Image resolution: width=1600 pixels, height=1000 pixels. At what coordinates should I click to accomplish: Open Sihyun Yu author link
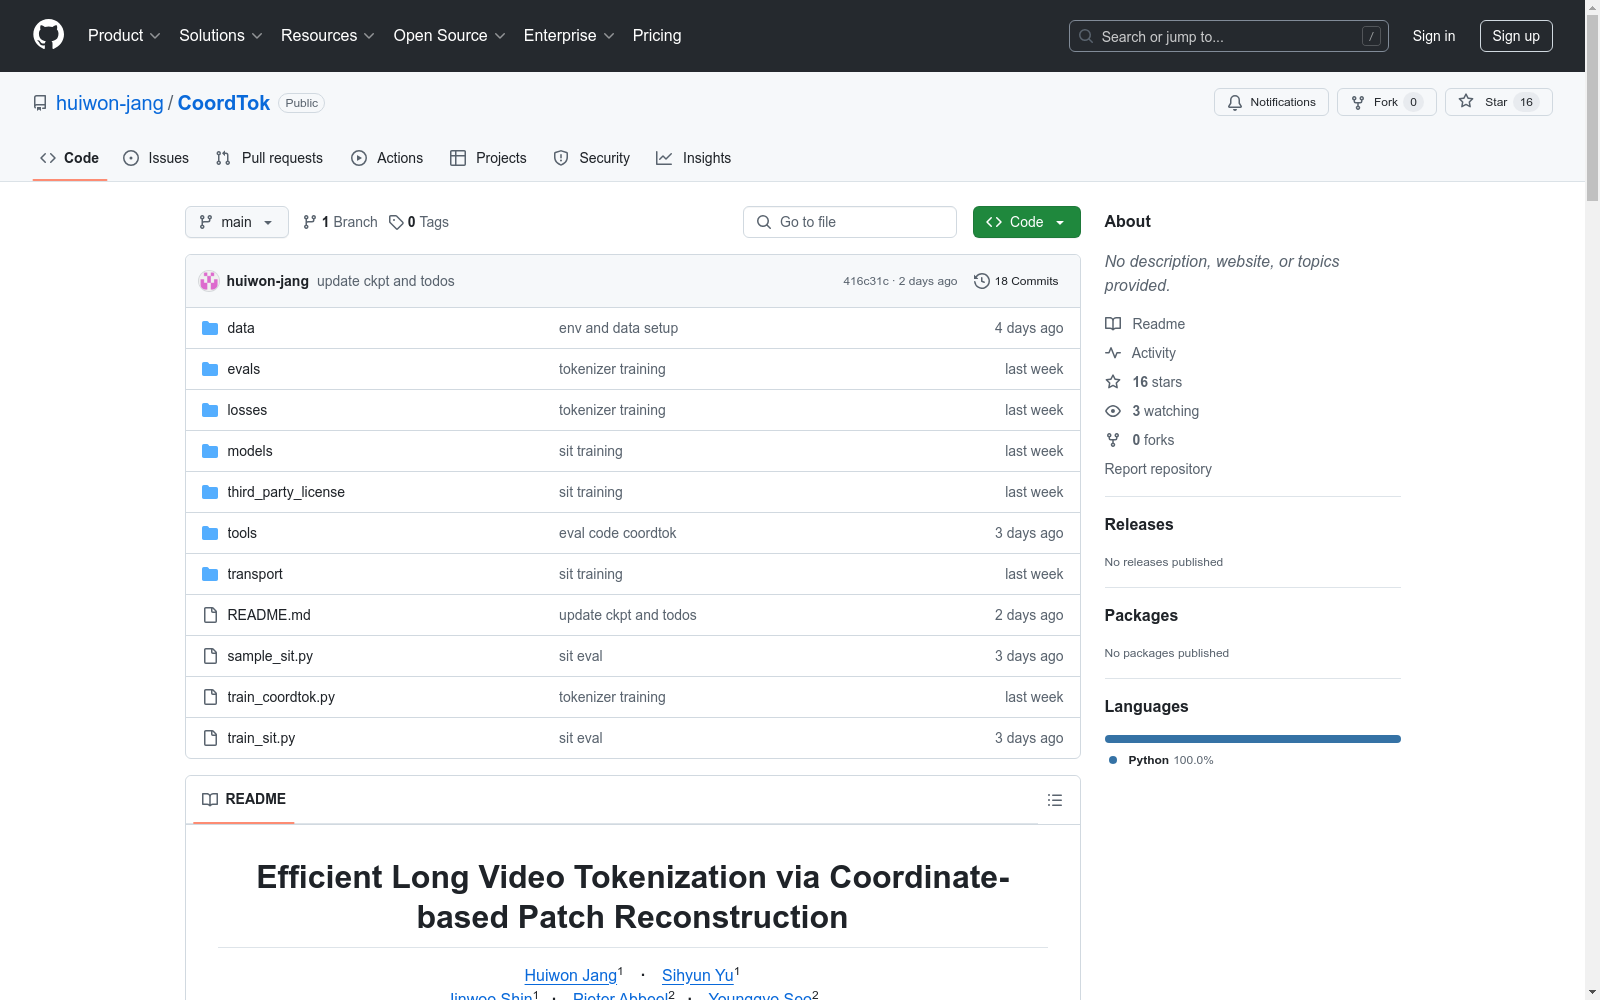coord(698,975)
